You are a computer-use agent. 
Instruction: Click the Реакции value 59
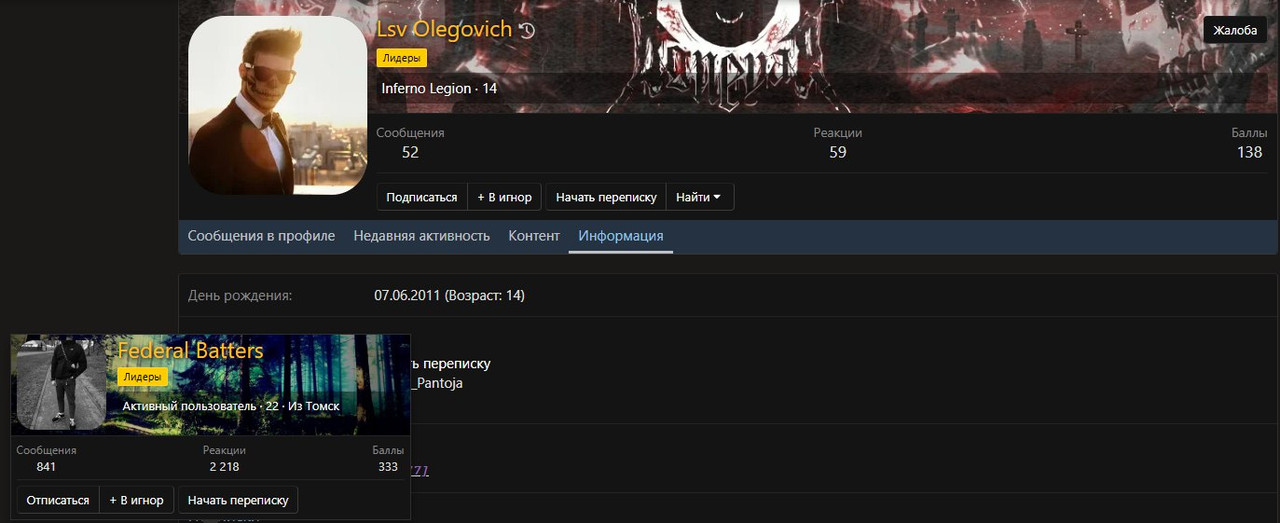coord(838,152)
